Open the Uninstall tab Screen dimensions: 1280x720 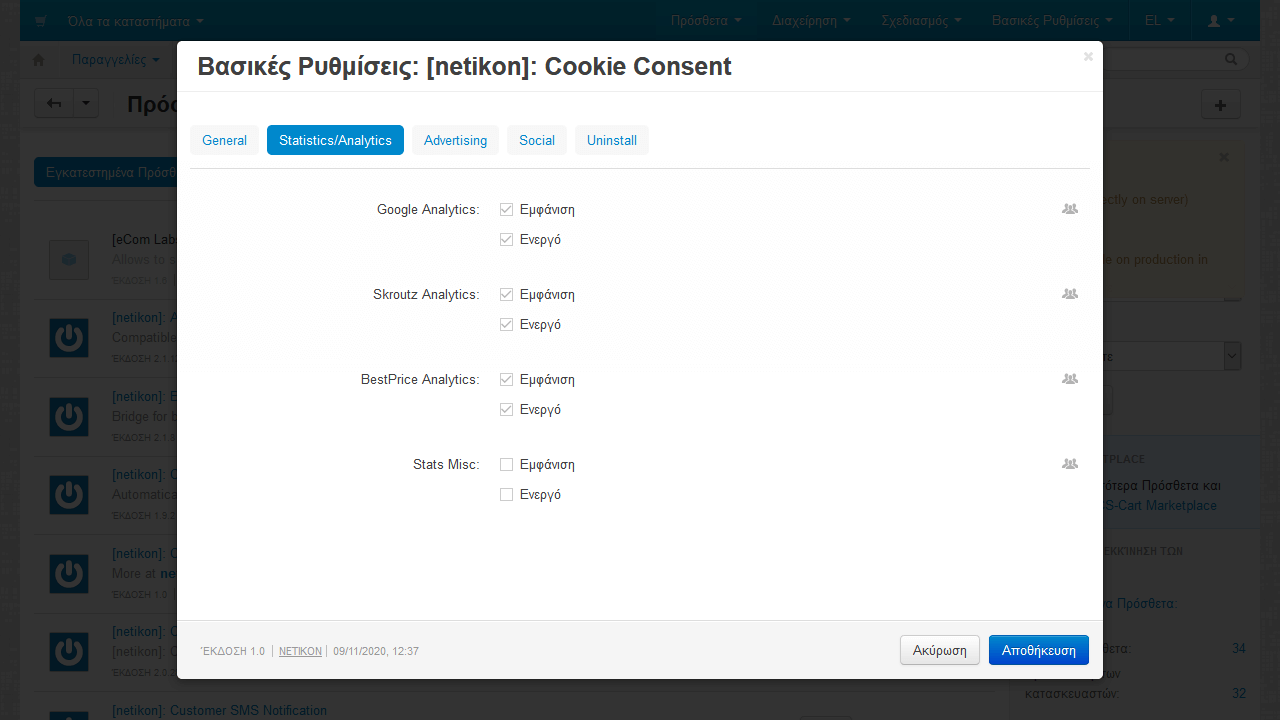(612, 140)
